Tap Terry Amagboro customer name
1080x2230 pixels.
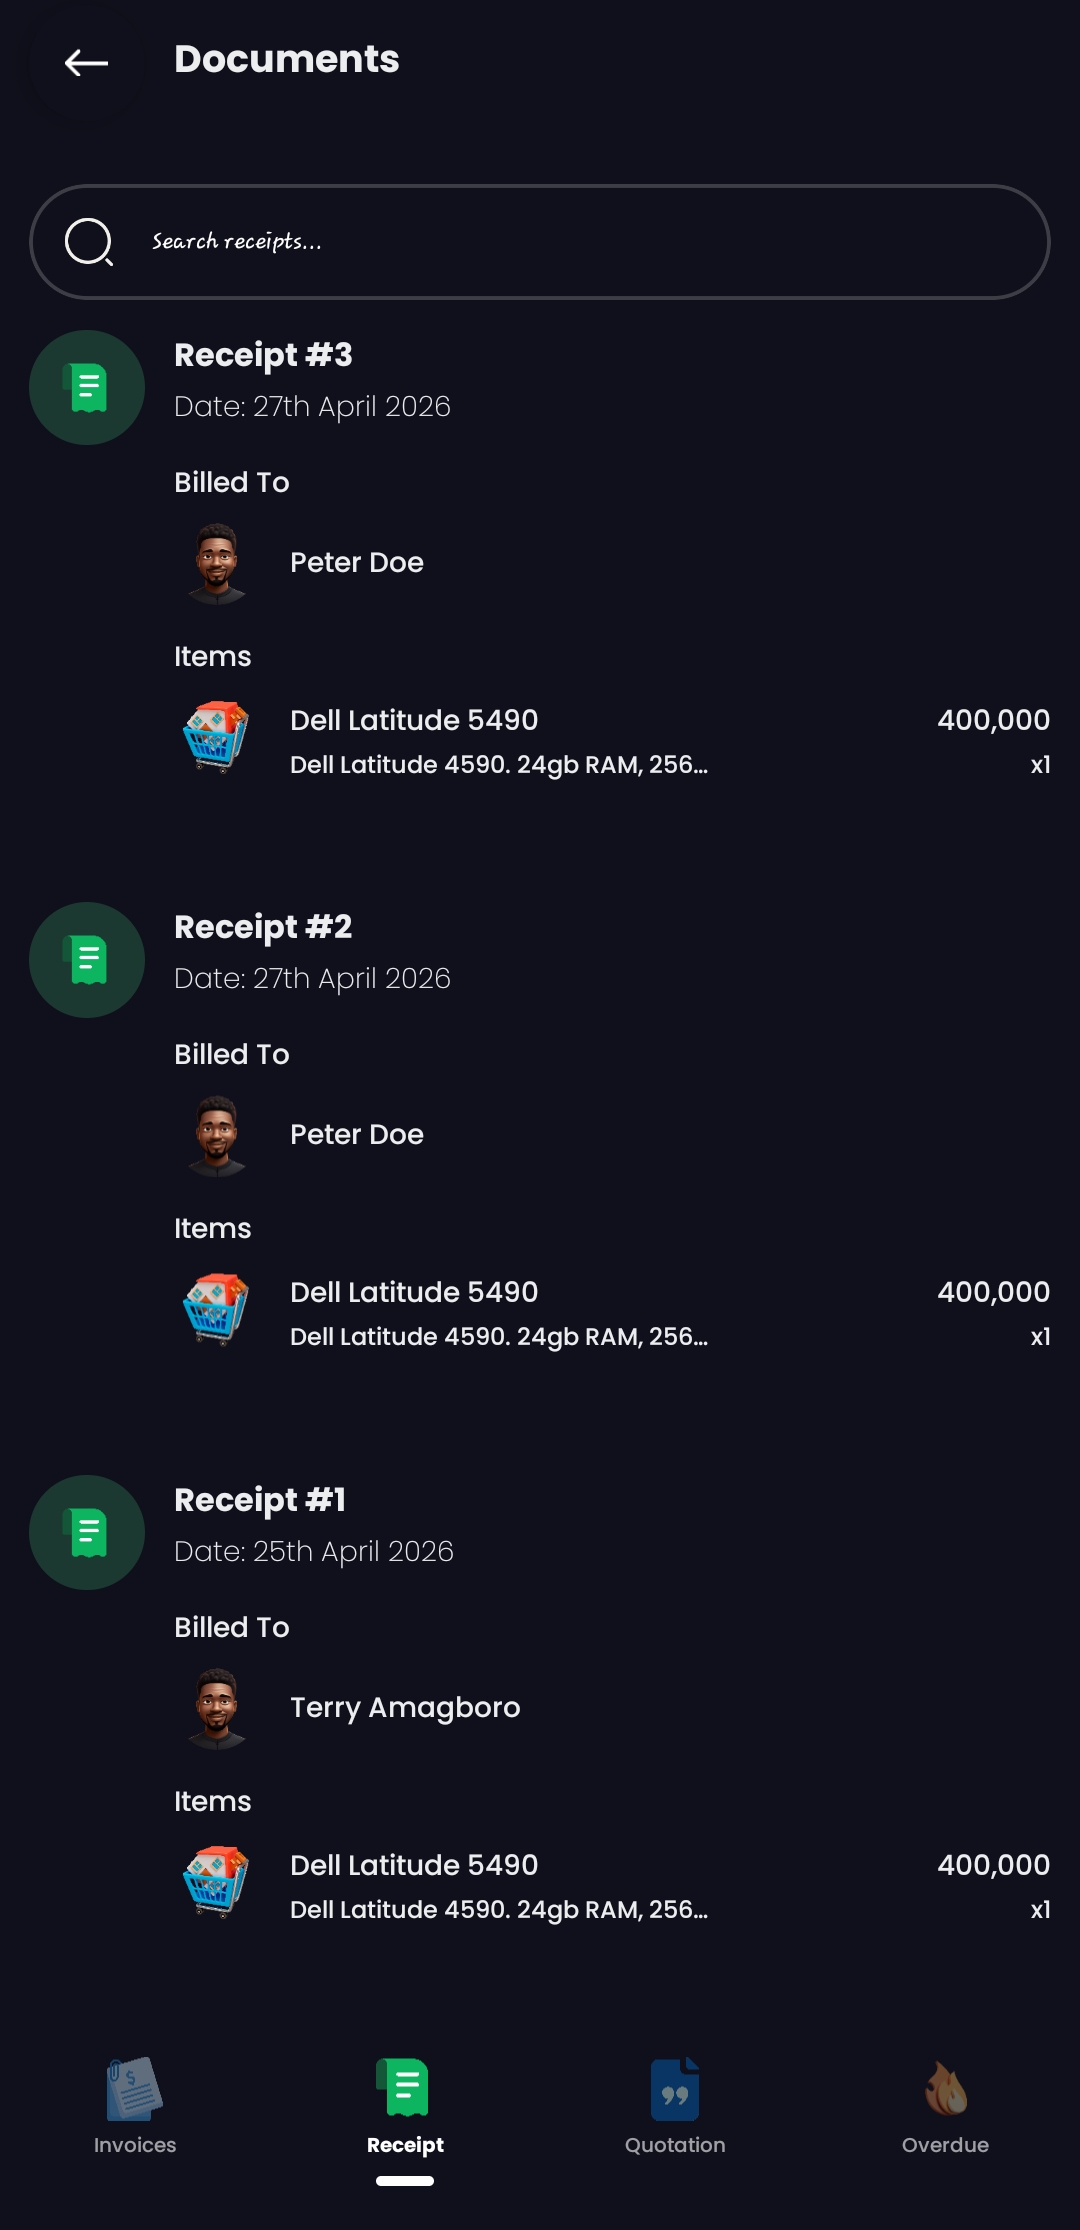coord(405,1707)
